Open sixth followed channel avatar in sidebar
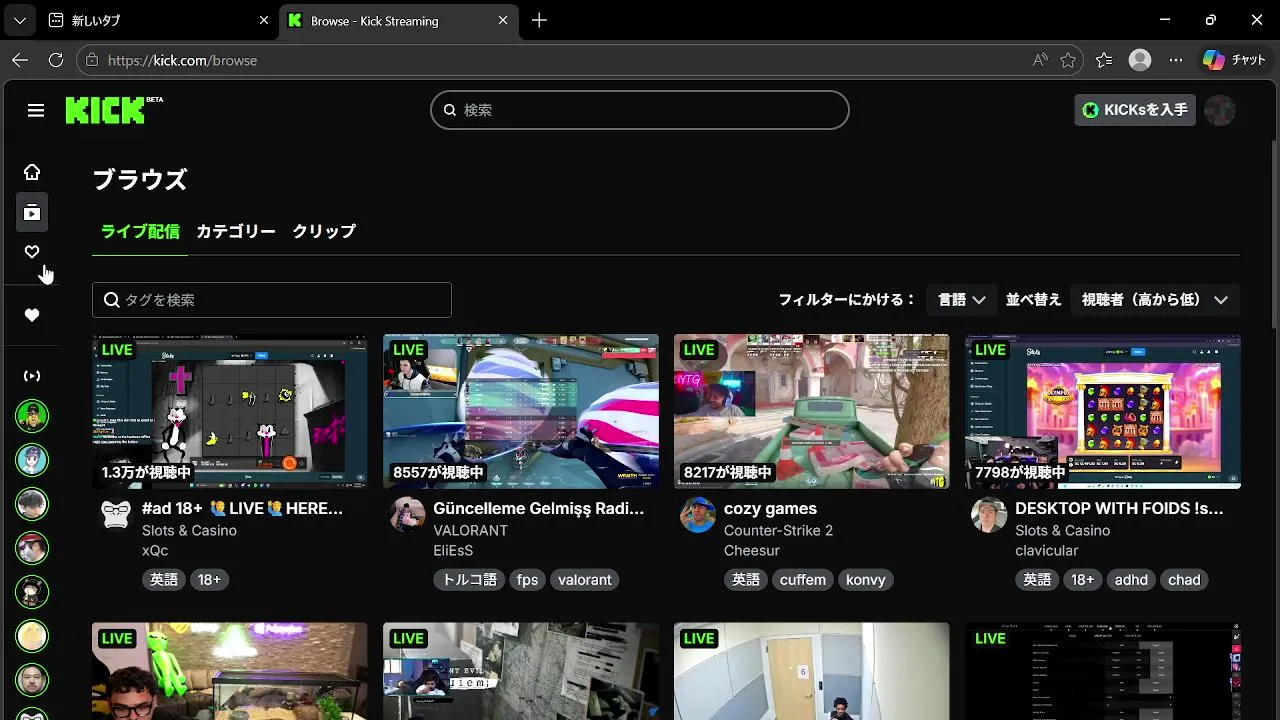The image size is (1280, 720). pyautogui.click(x=32, y=635)
